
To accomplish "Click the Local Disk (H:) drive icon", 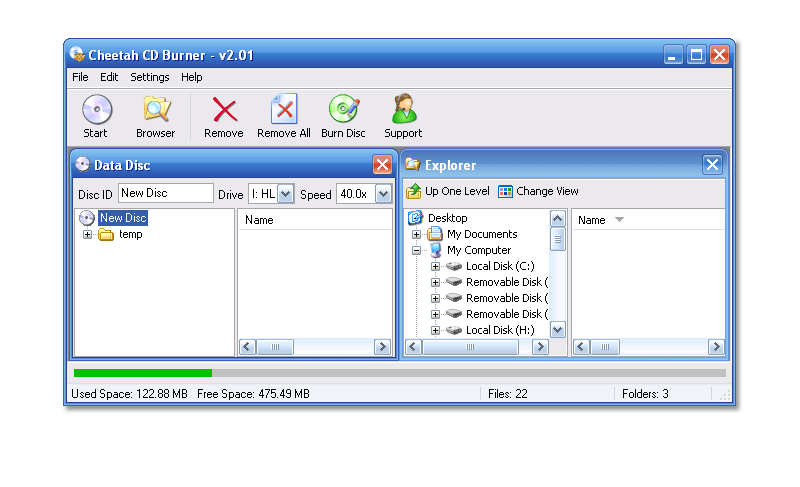I will [454, 330].
